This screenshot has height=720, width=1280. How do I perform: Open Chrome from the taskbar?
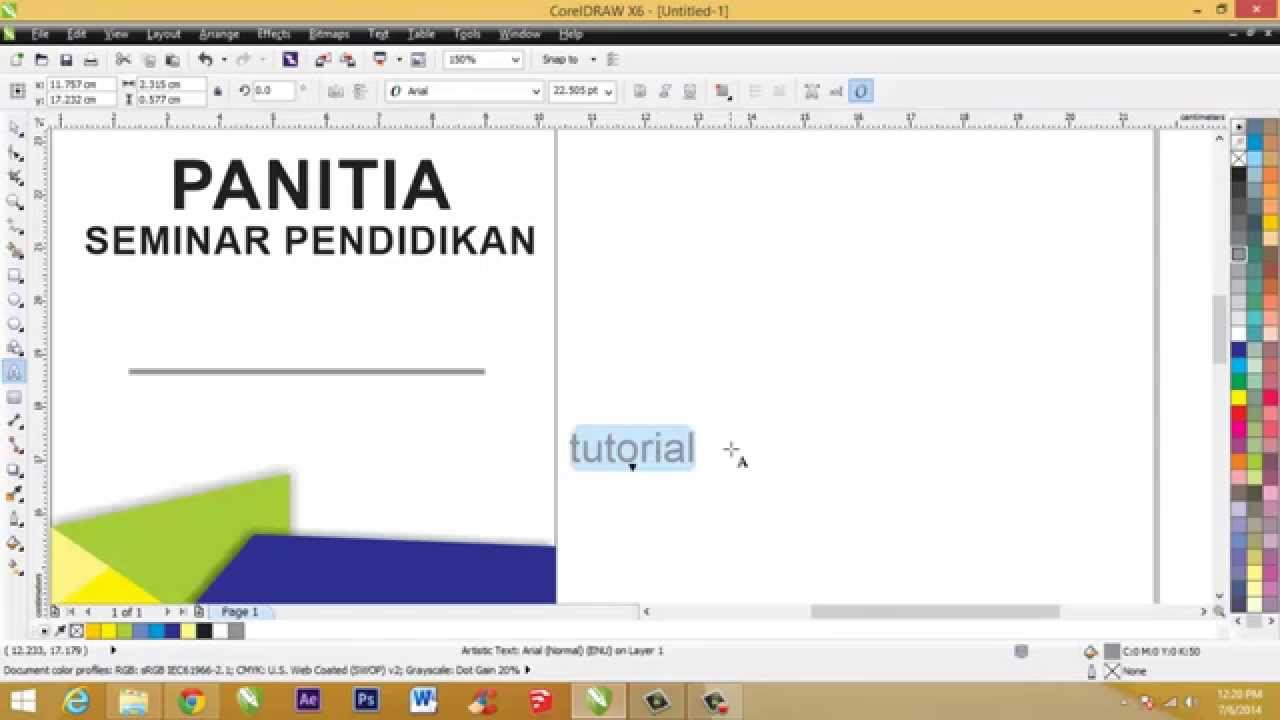click(x=192, y=701)
